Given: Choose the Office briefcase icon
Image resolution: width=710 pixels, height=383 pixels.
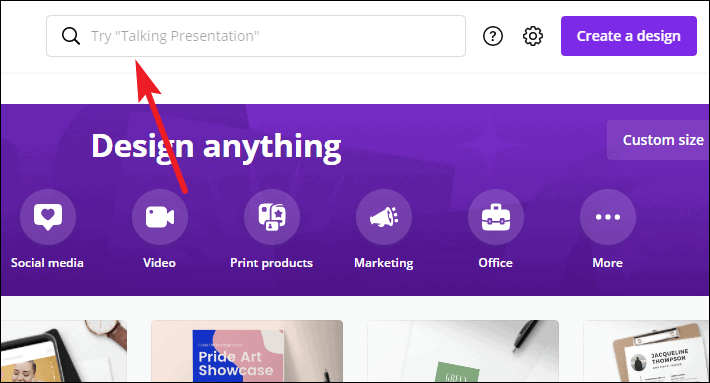Looking at the screenshot, I should click(496, 217).
